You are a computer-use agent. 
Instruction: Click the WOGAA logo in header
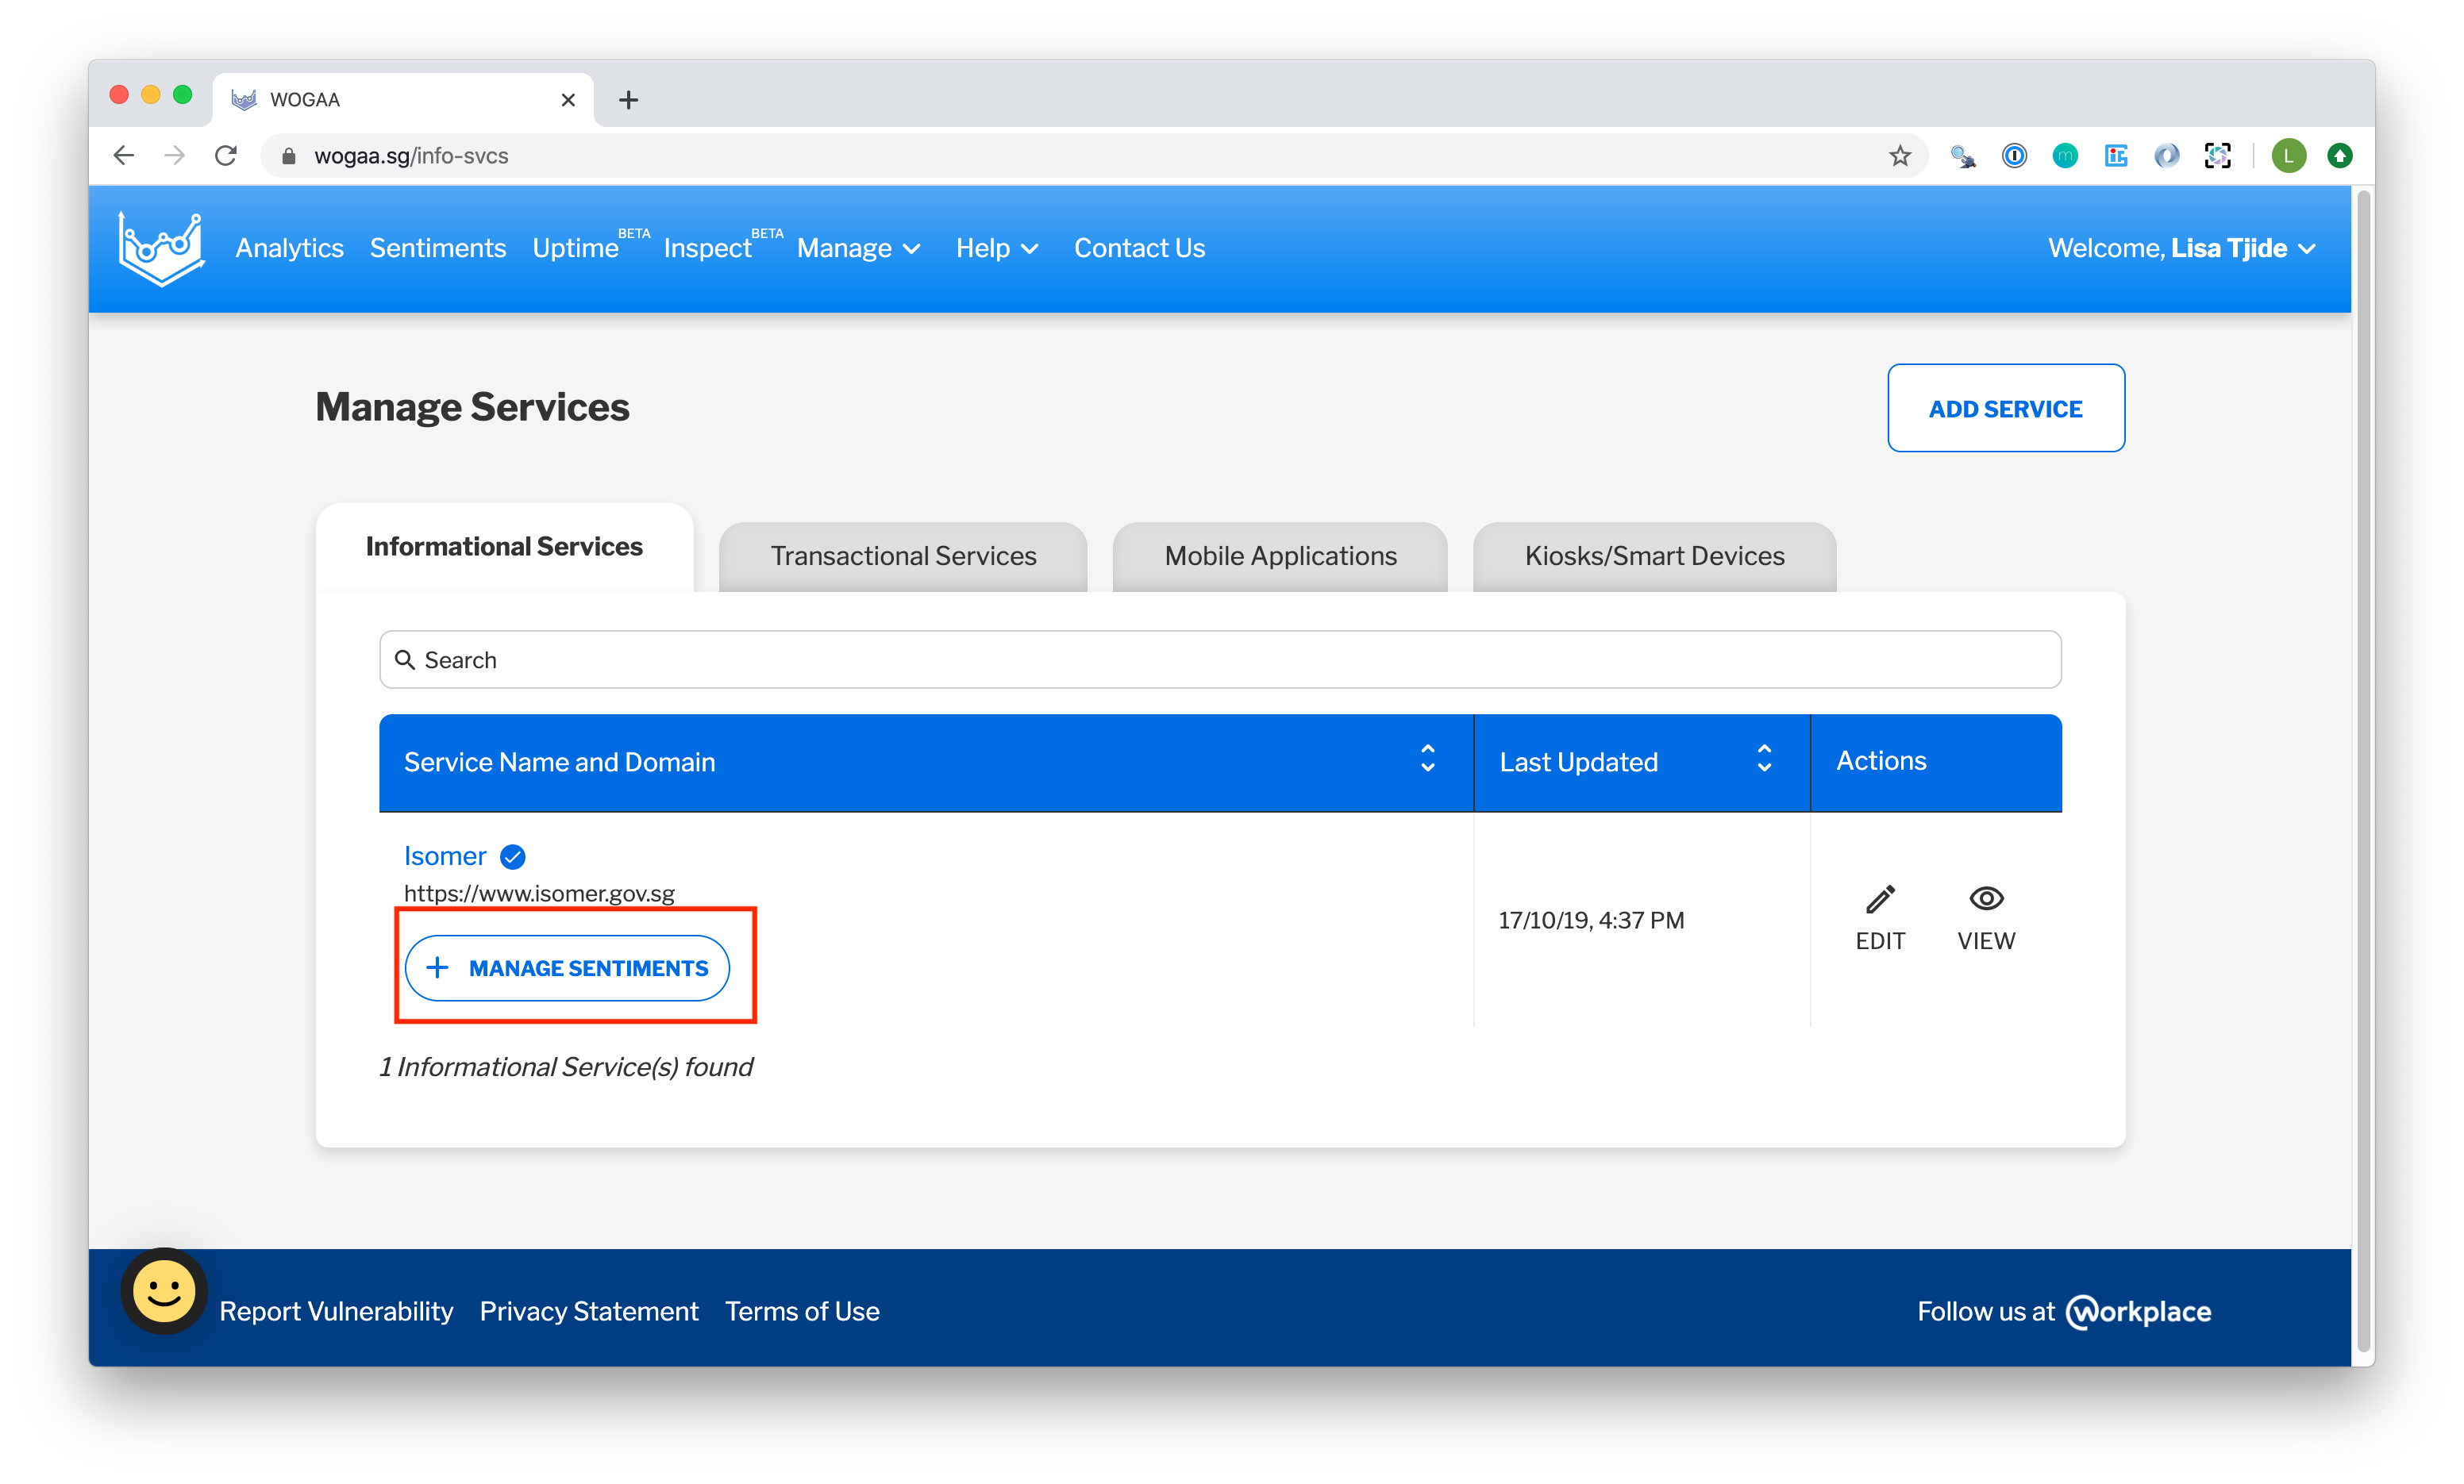pyautogui.click(x=161, y=249)
